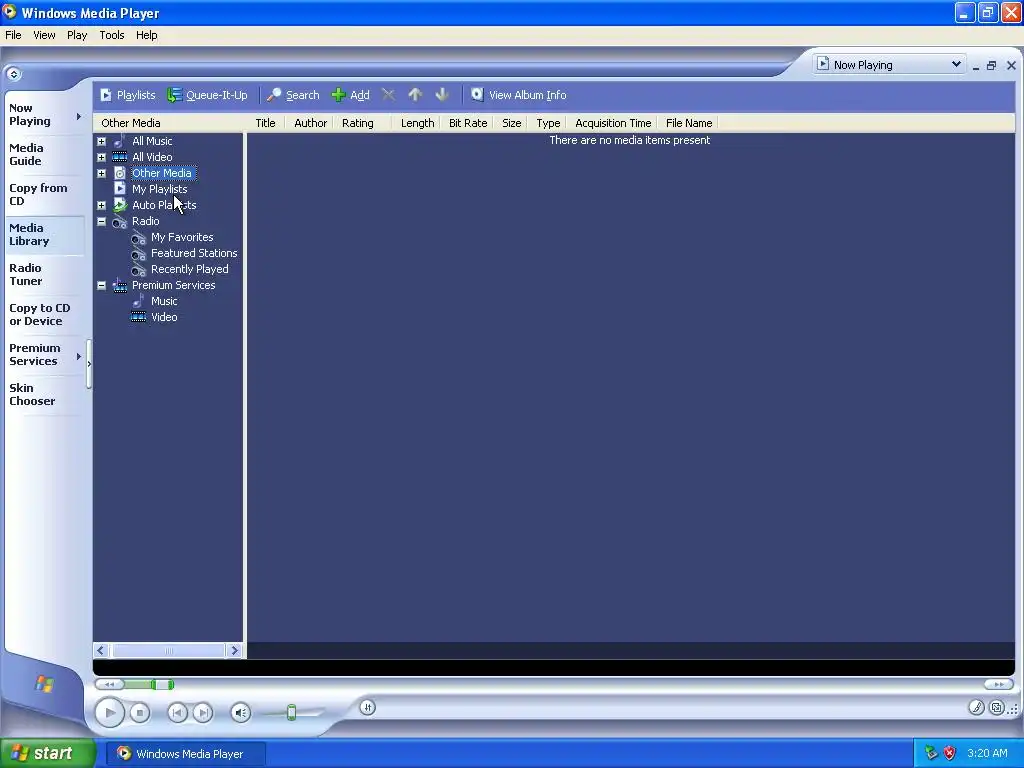Image resolution: width=1024 pixels, height=768 pixels.
Task: Click the green Add button
Action: click(351, 95)
